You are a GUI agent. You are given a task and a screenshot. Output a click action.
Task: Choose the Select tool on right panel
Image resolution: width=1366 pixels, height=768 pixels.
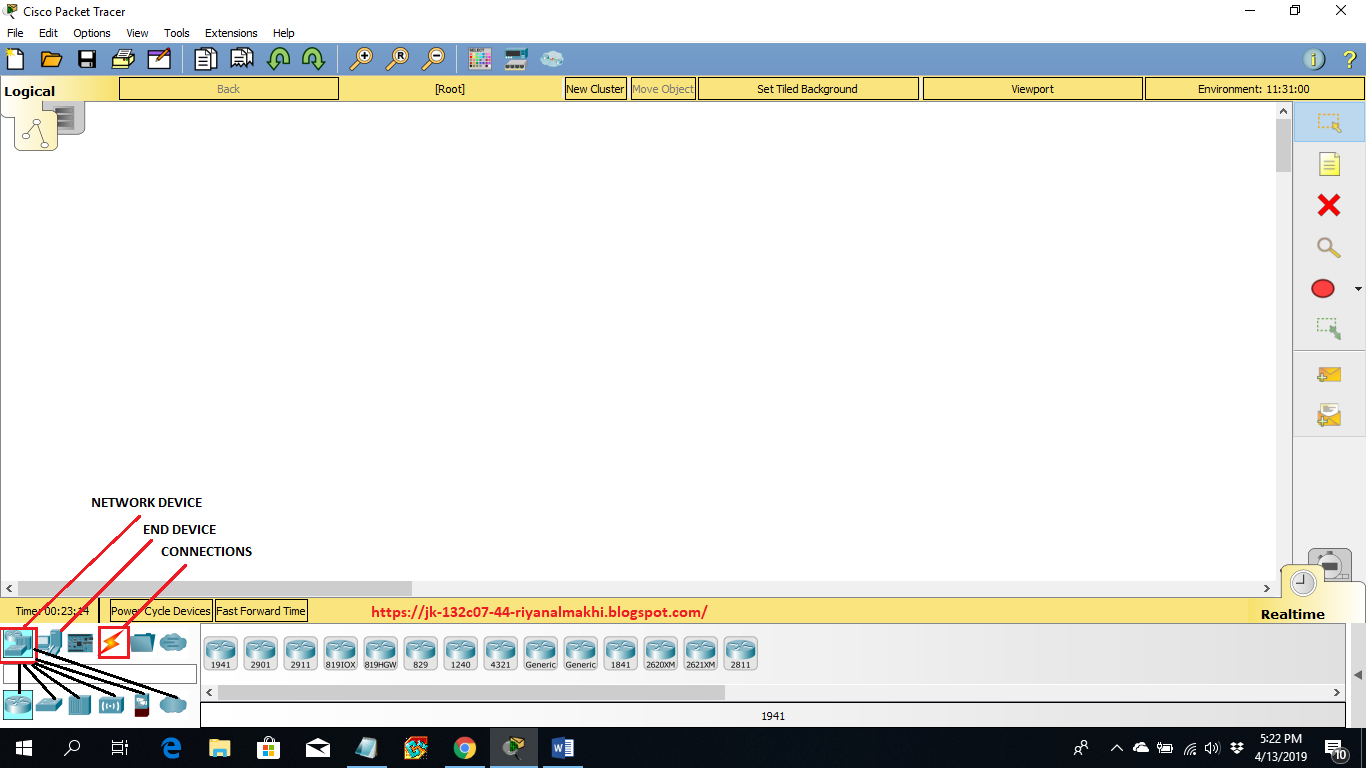click(x=1328, y=123)
